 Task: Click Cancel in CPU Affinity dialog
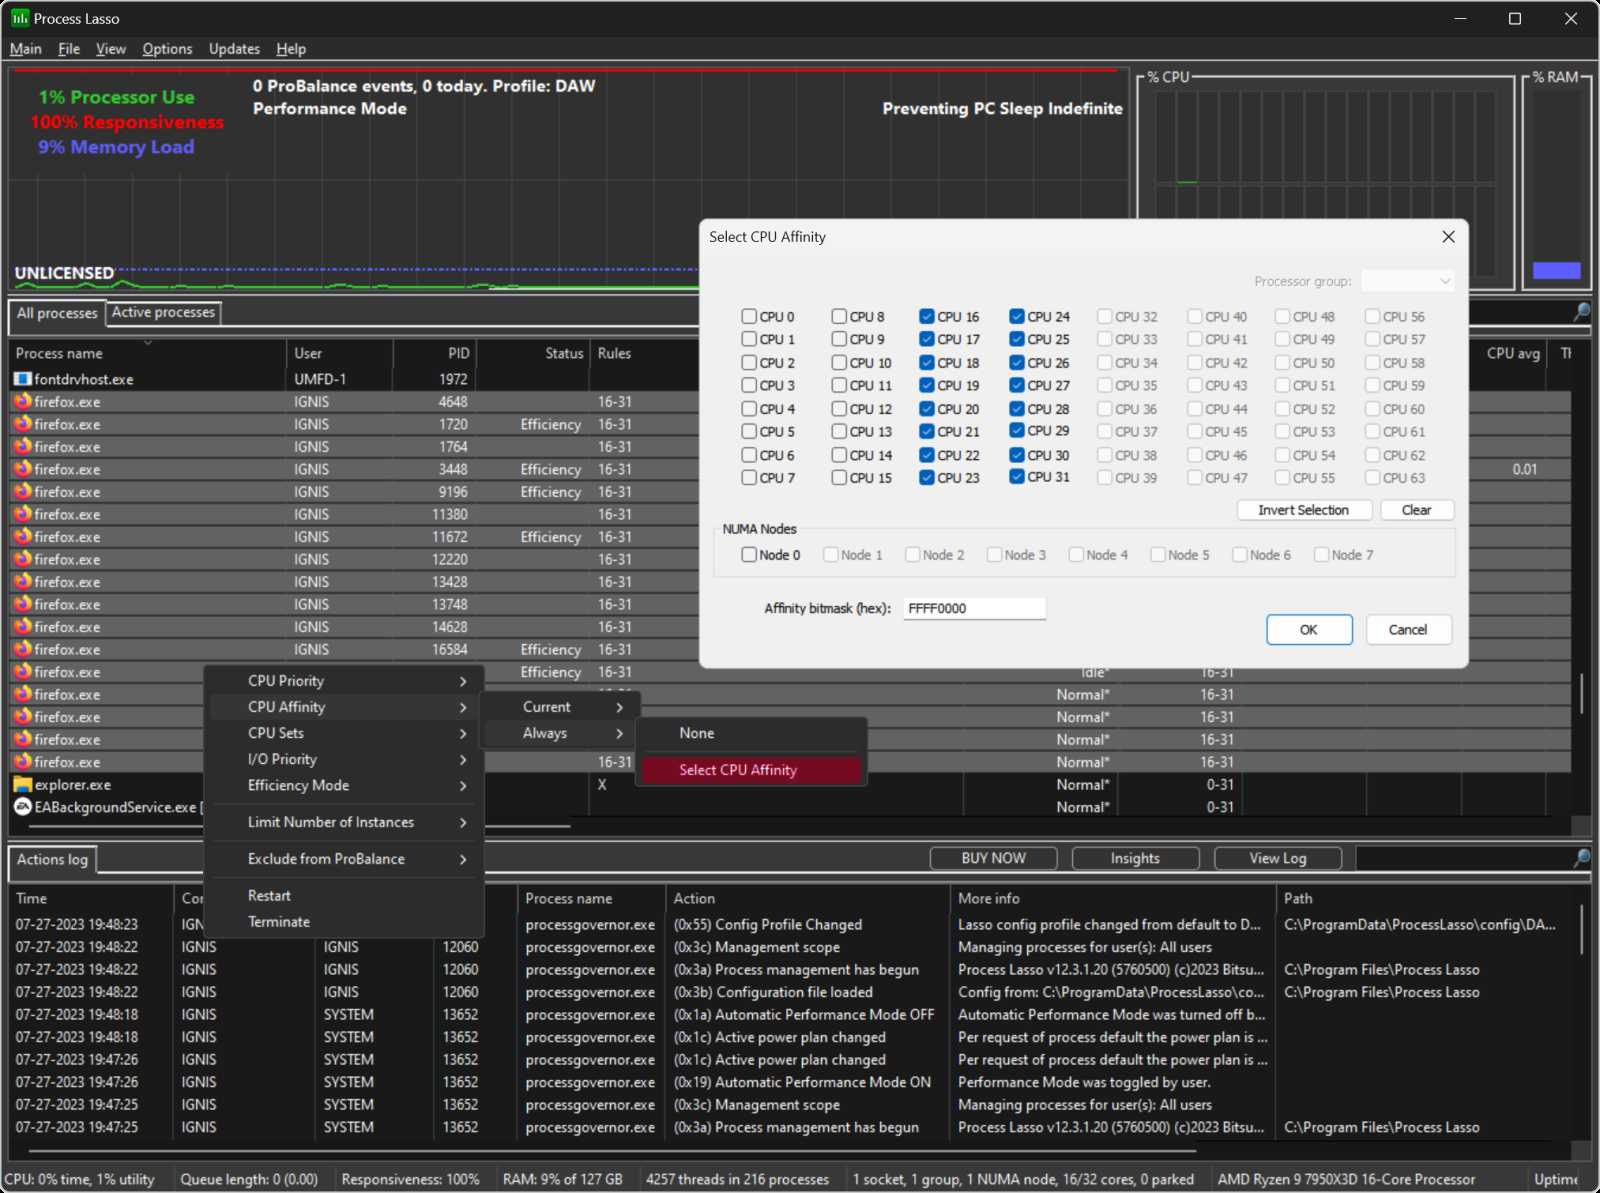coord(1408,630)
